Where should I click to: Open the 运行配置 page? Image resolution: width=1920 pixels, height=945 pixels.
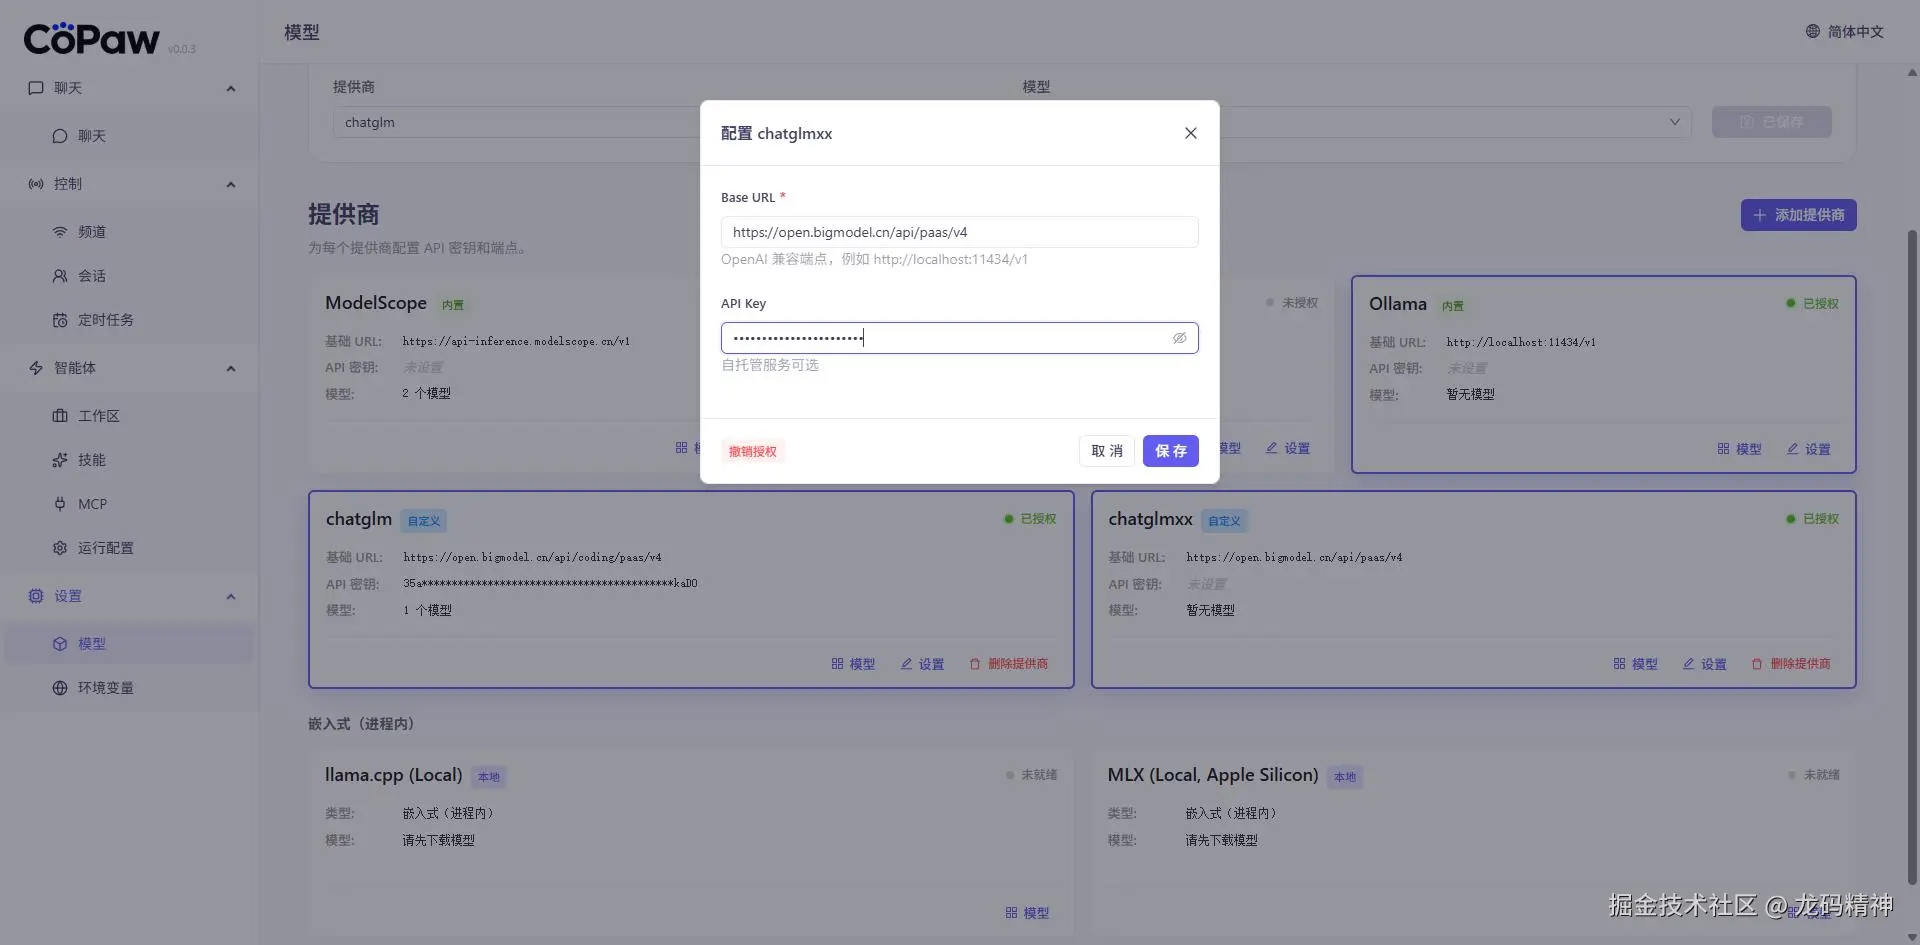pos(130,548)
